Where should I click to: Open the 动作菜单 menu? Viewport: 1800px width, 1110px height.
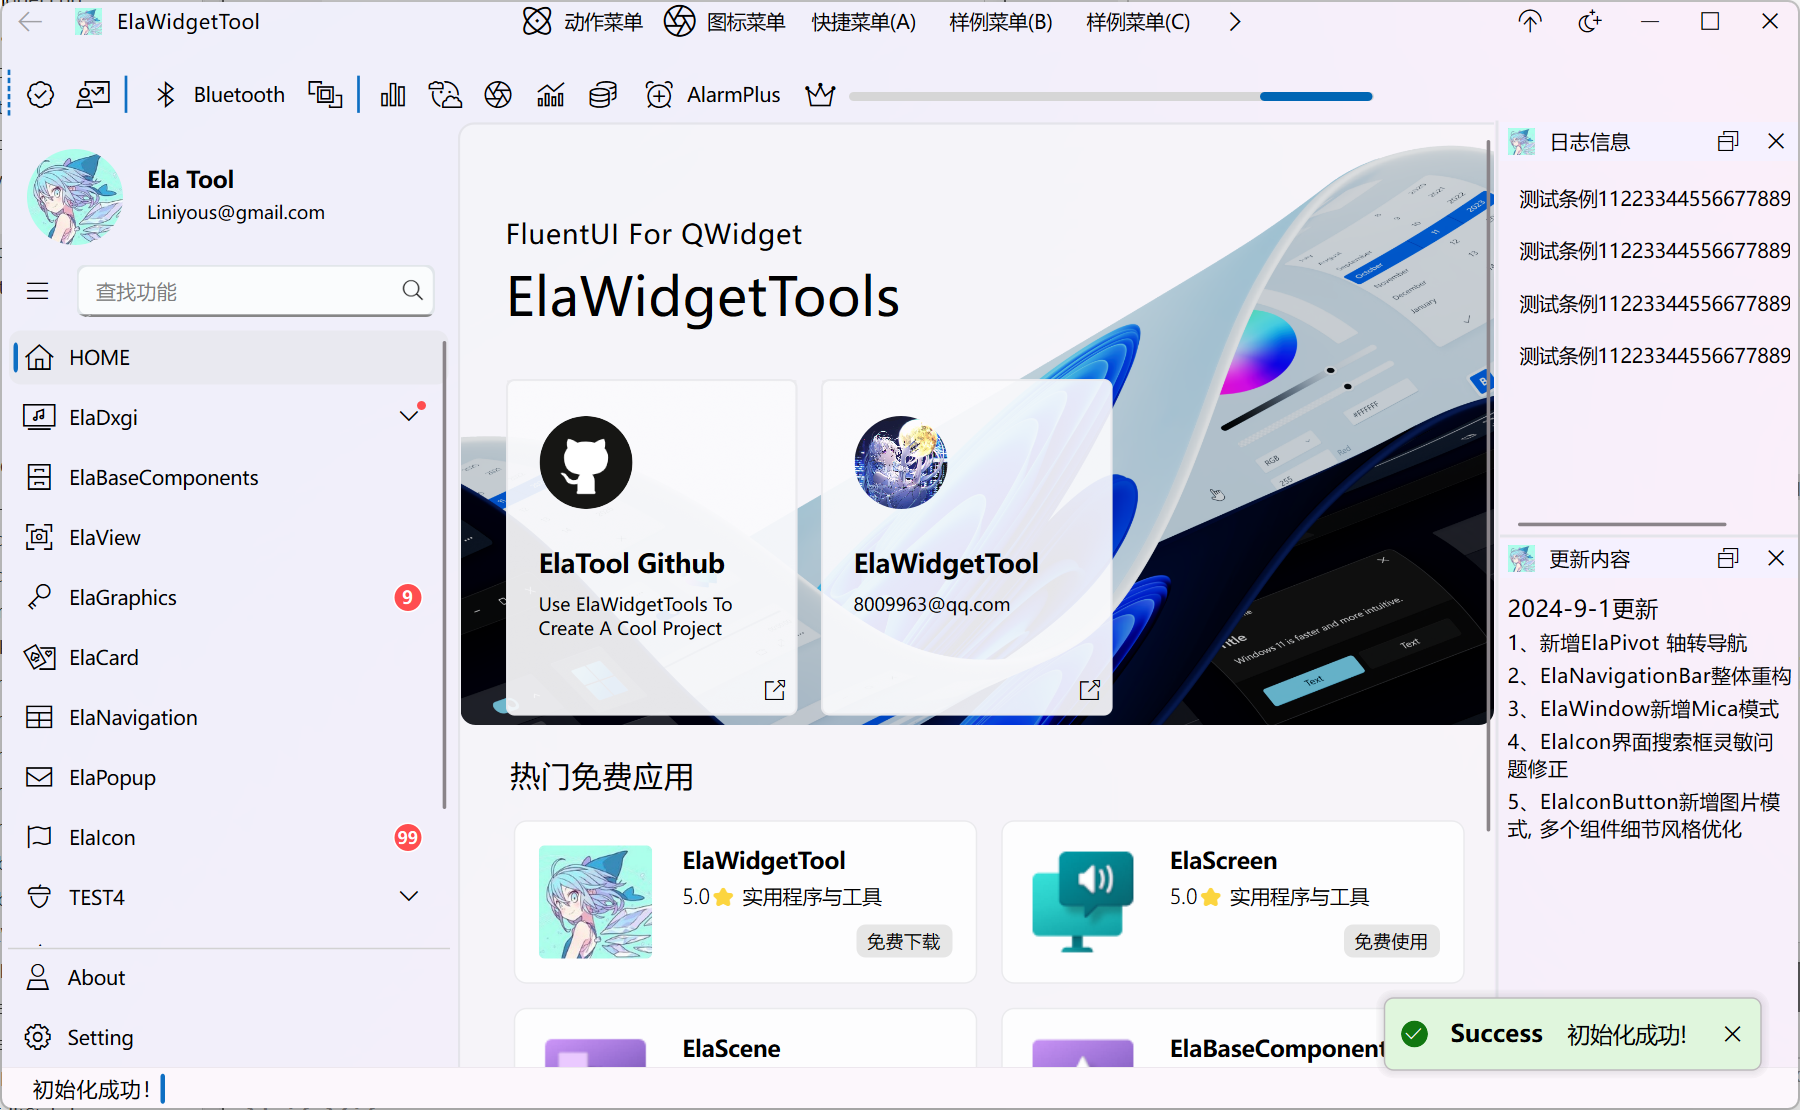(583, 22)
